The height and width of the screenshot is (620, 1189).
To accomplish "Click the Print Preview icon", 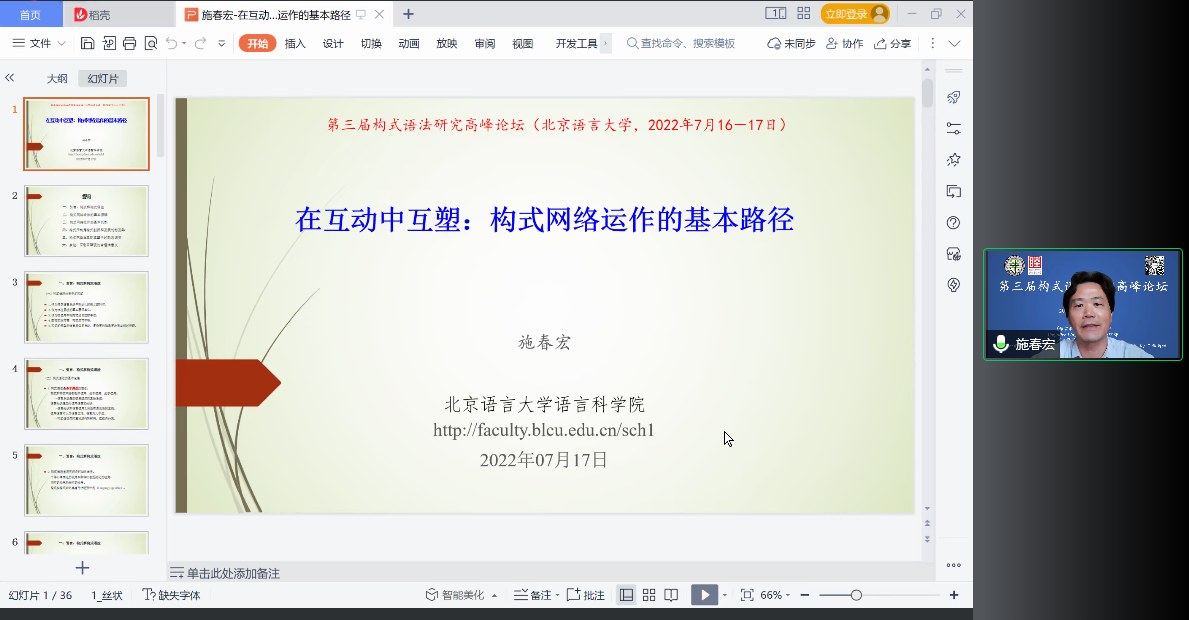I will pyautogui.click(x=150, y=43).
